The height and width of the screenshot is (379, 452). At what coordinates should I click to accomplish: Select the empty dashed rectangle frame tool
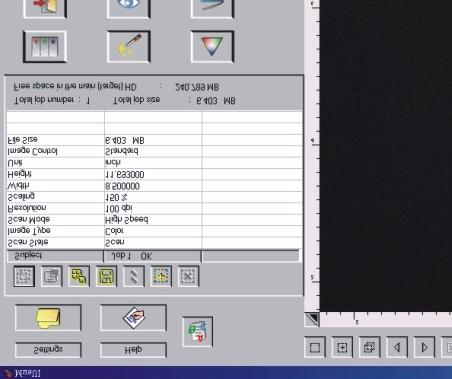[x=315, y=348]
